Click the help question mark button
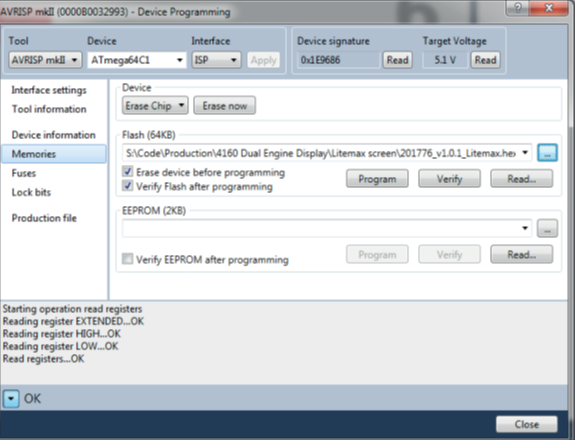This screenshot has width=575, height=440. 518,8
